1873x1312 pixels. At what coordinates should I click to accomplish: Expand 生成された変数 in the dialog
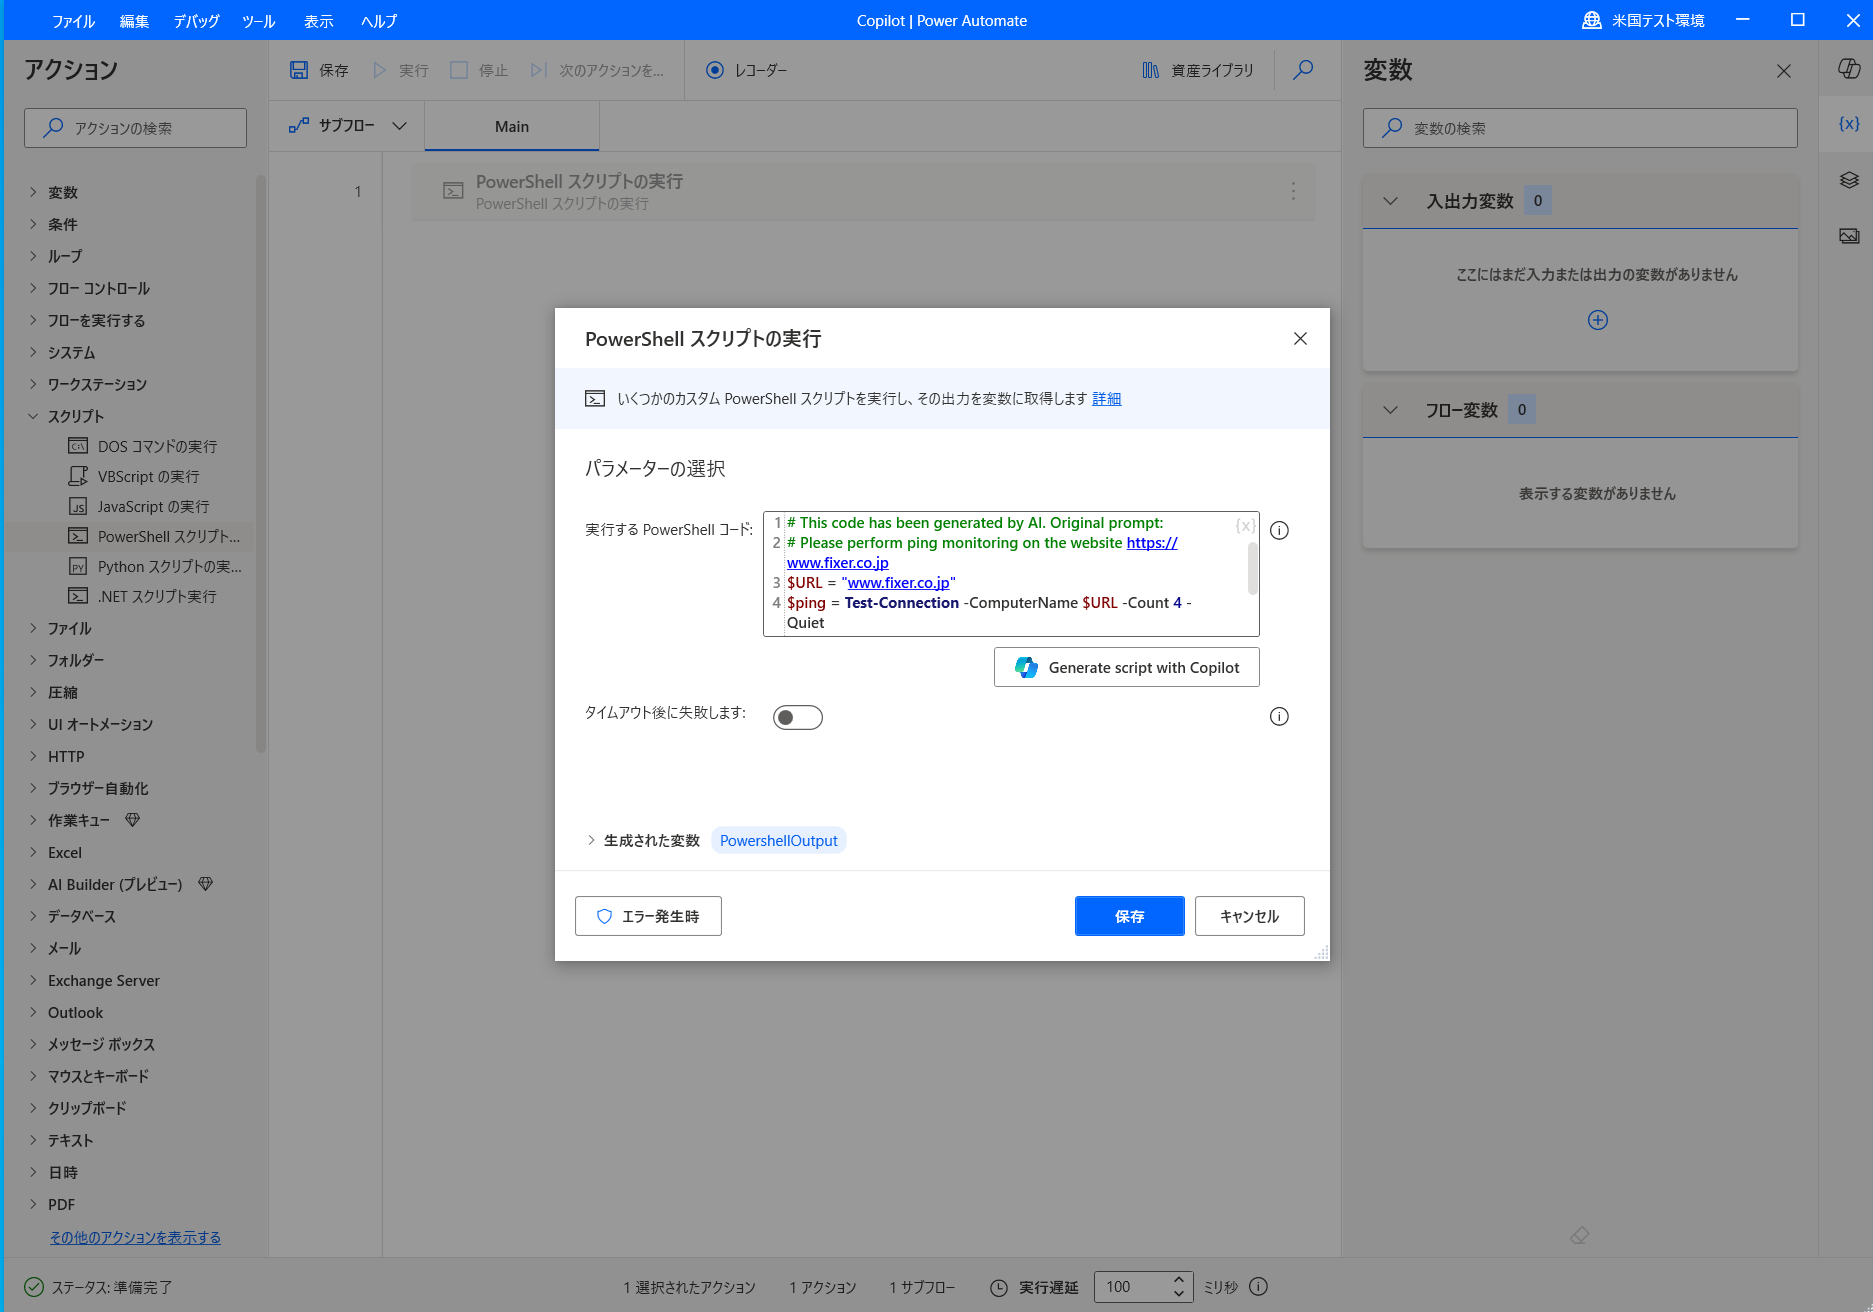591,840
